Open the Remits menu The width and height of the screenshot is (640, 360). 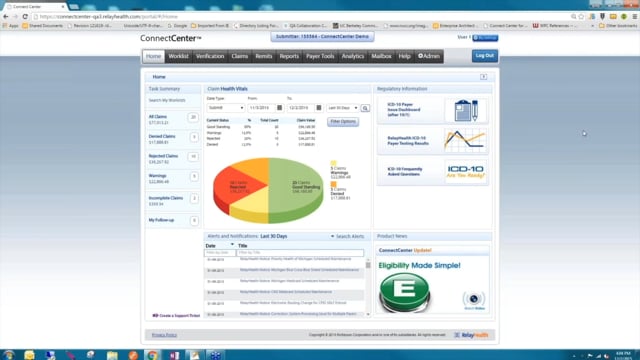[x=264, y=56]
